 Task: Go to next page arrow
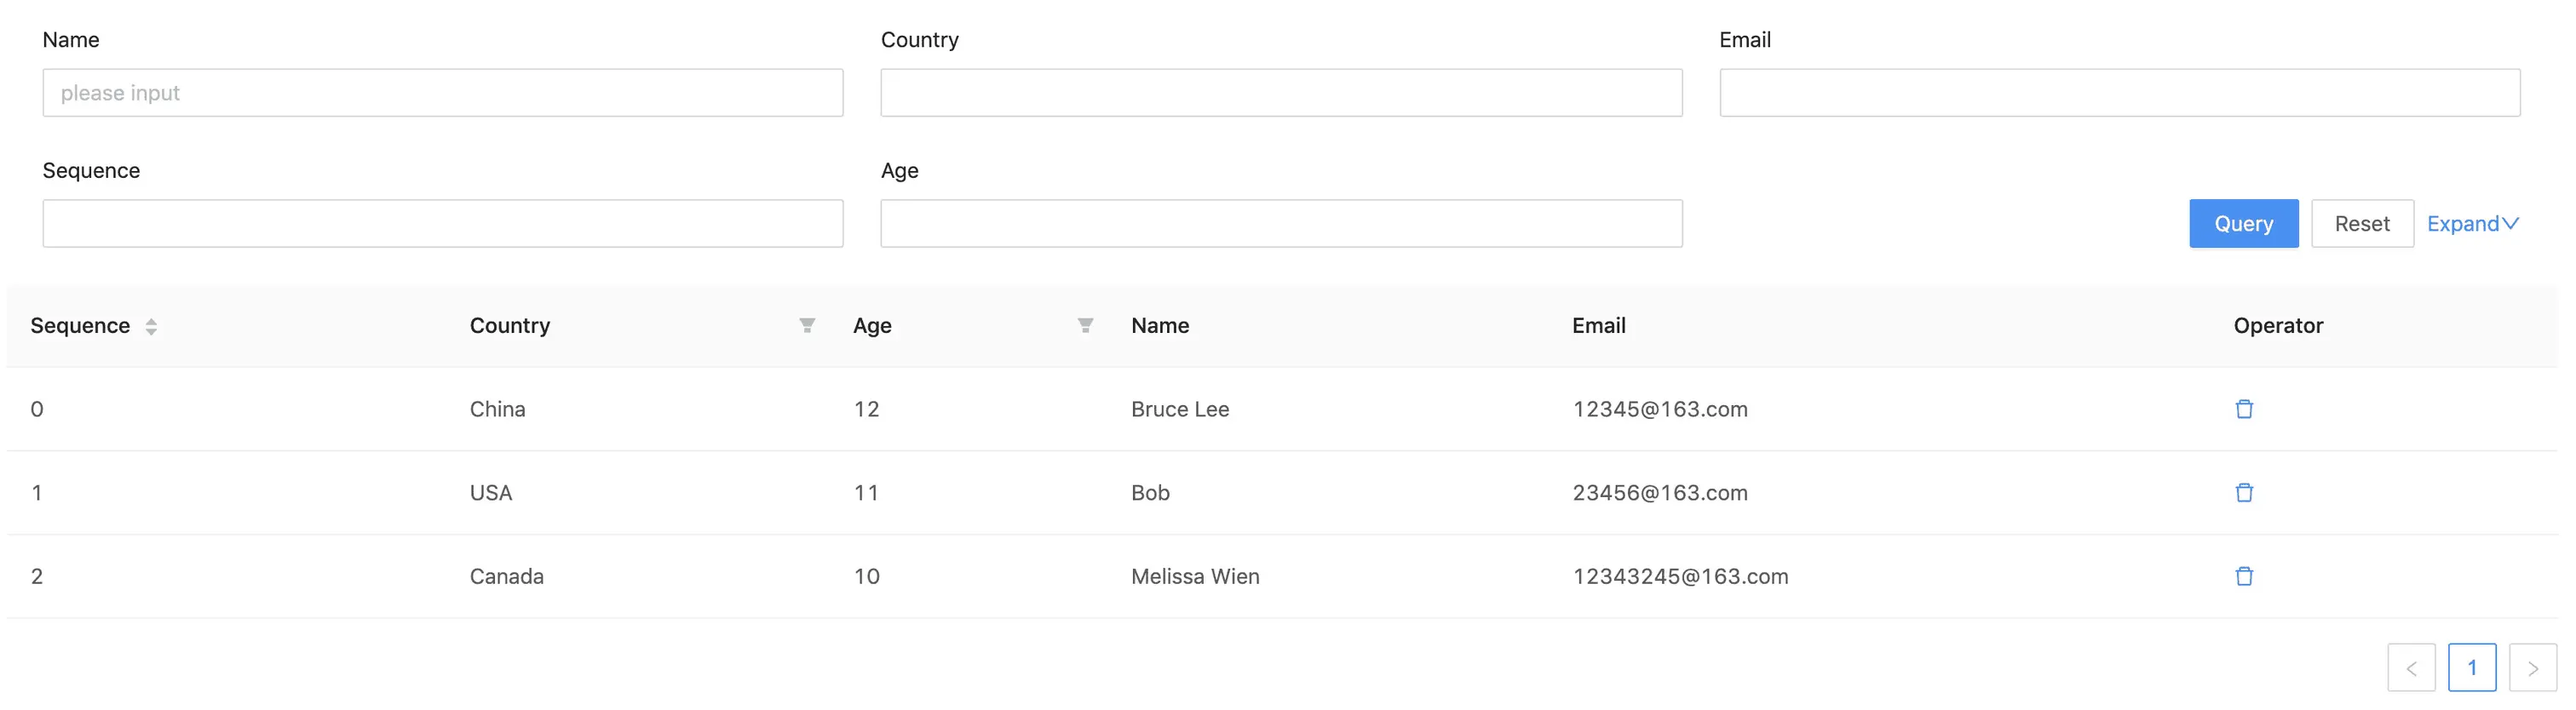click(x=2532, y=668)
